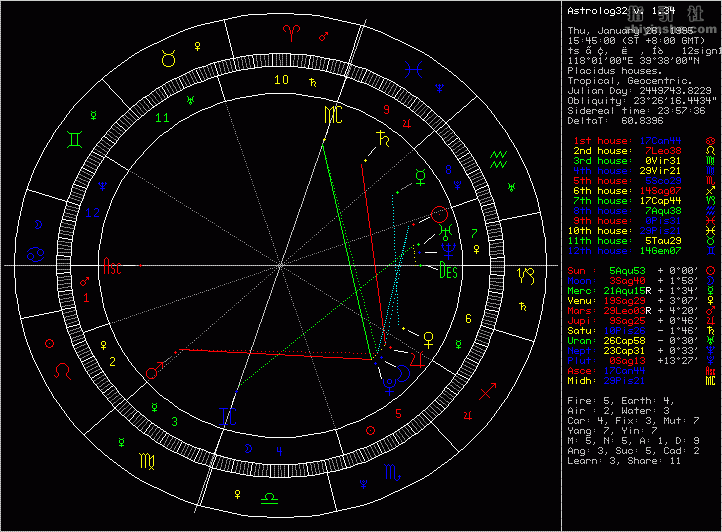Select house number 11 on the chart

click(162, 118)
